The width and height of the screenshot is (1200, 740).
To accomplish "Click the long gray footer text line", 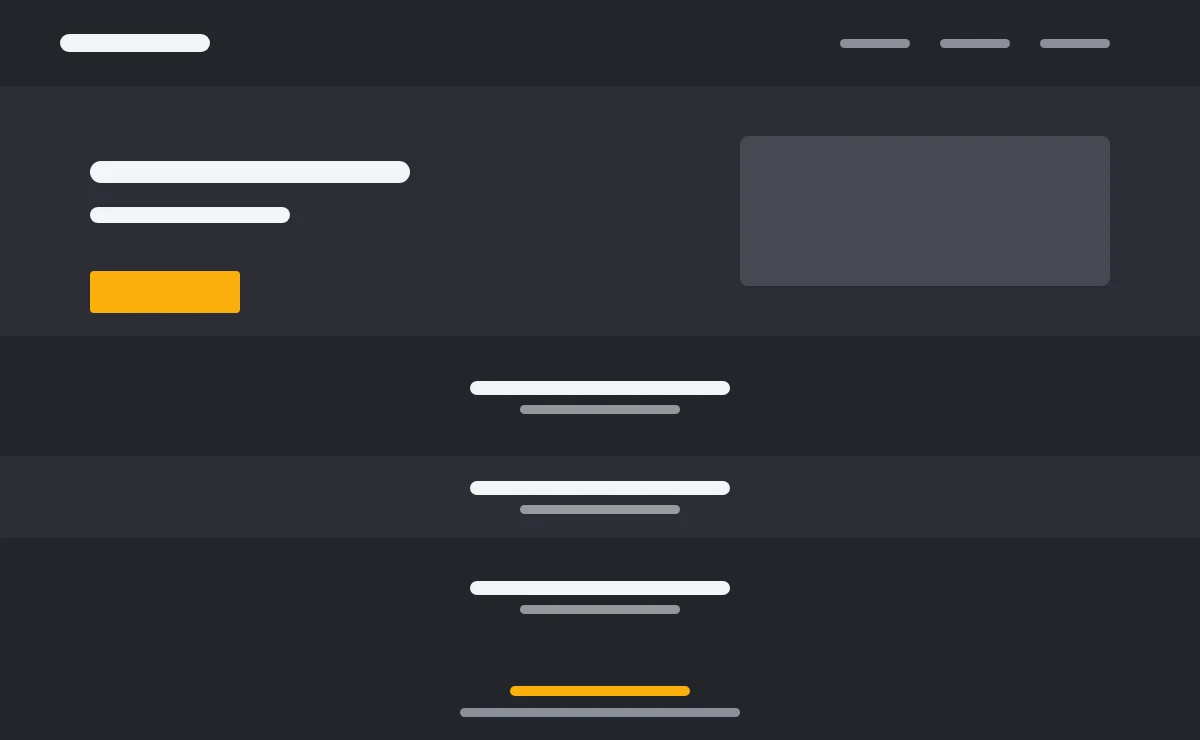I will tap(600, 713).
